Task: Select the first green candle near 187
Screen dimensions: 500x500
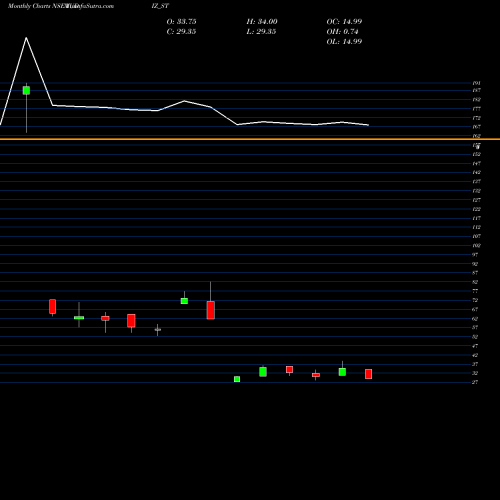Action: point(26,90)
